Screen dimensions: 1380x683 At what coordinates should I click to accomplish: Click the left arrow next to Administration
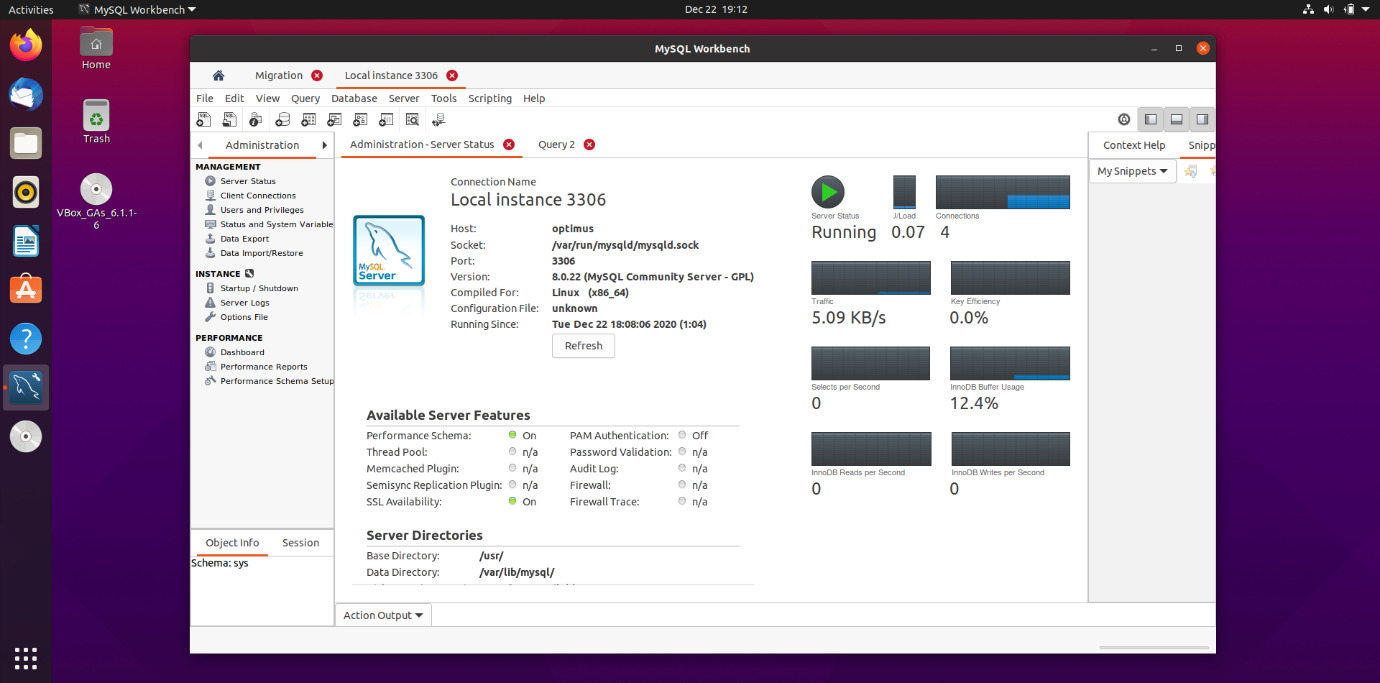pyautogui.click(x=200, y=145)
